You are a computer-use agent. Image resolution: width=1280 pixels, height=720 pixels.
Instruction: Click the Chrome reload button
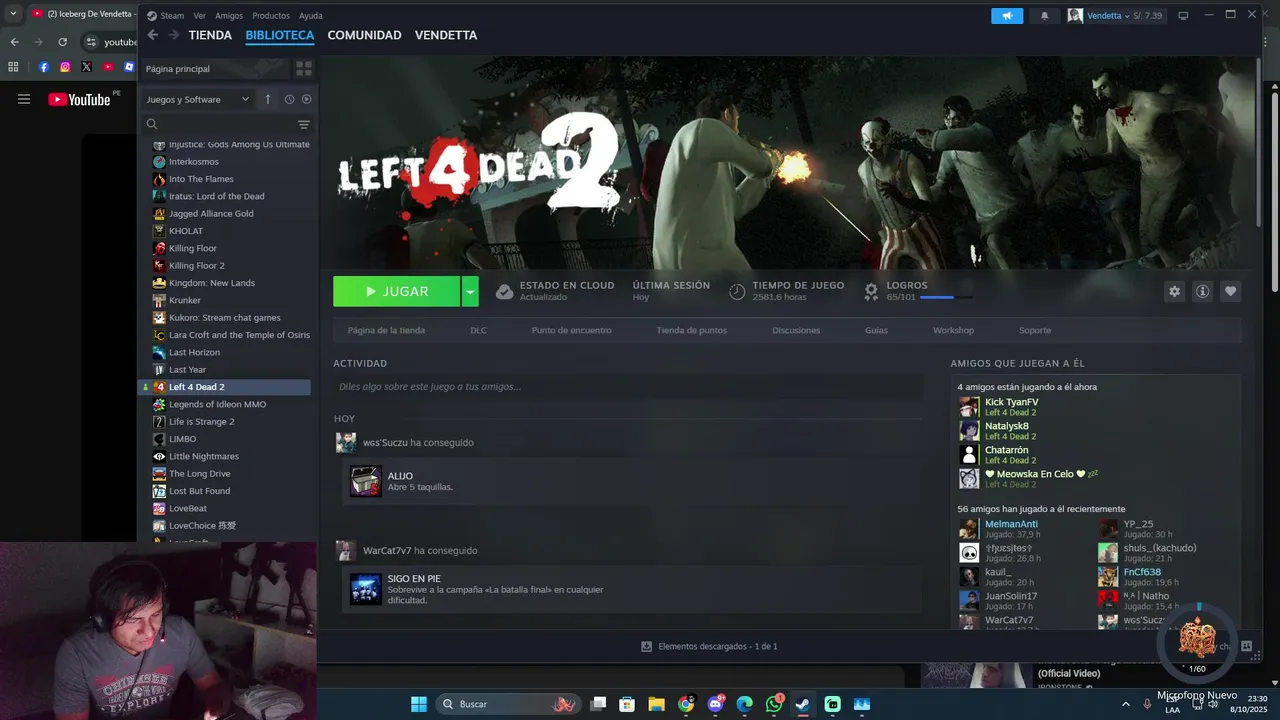(62, 42)
